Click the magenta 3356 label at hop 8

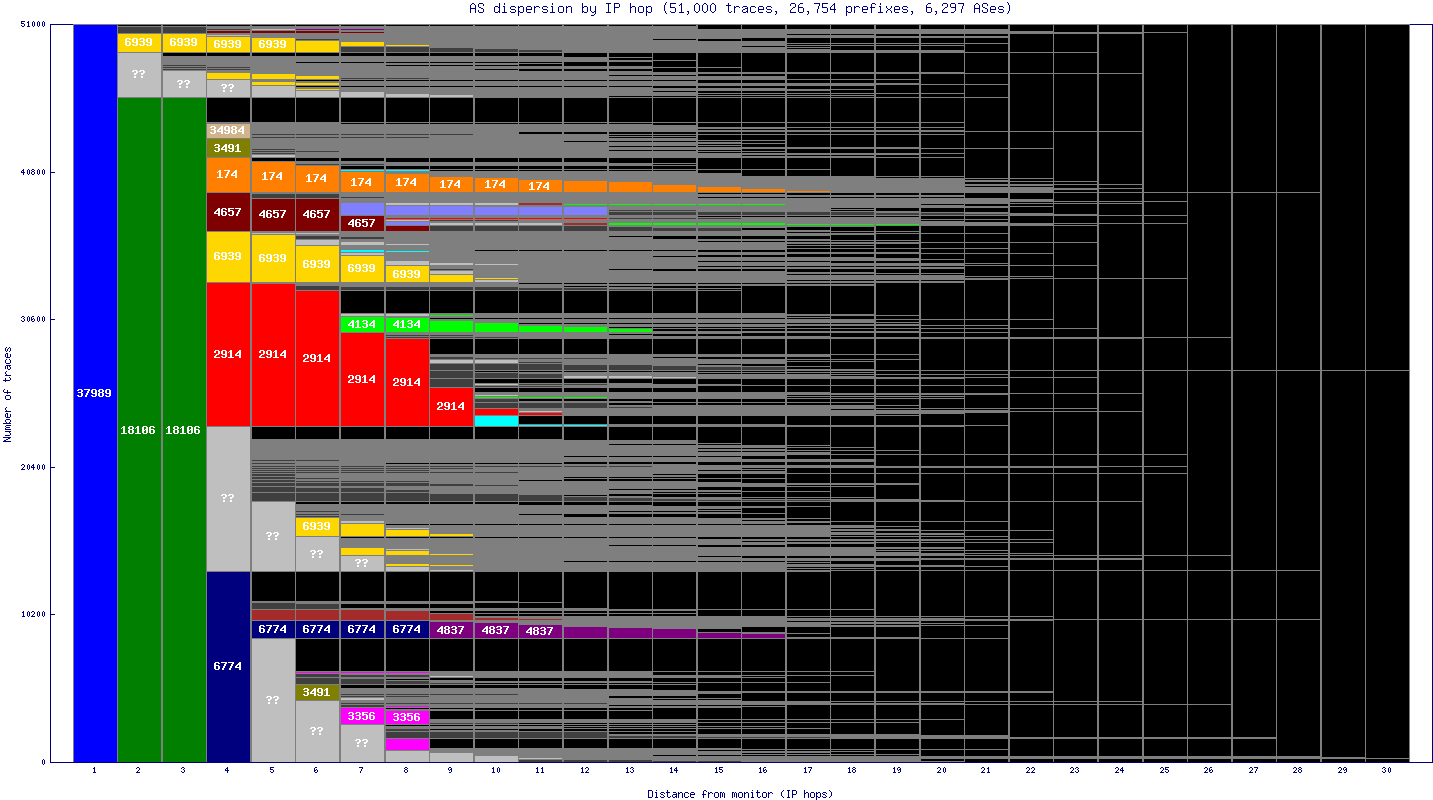[406, 717]
